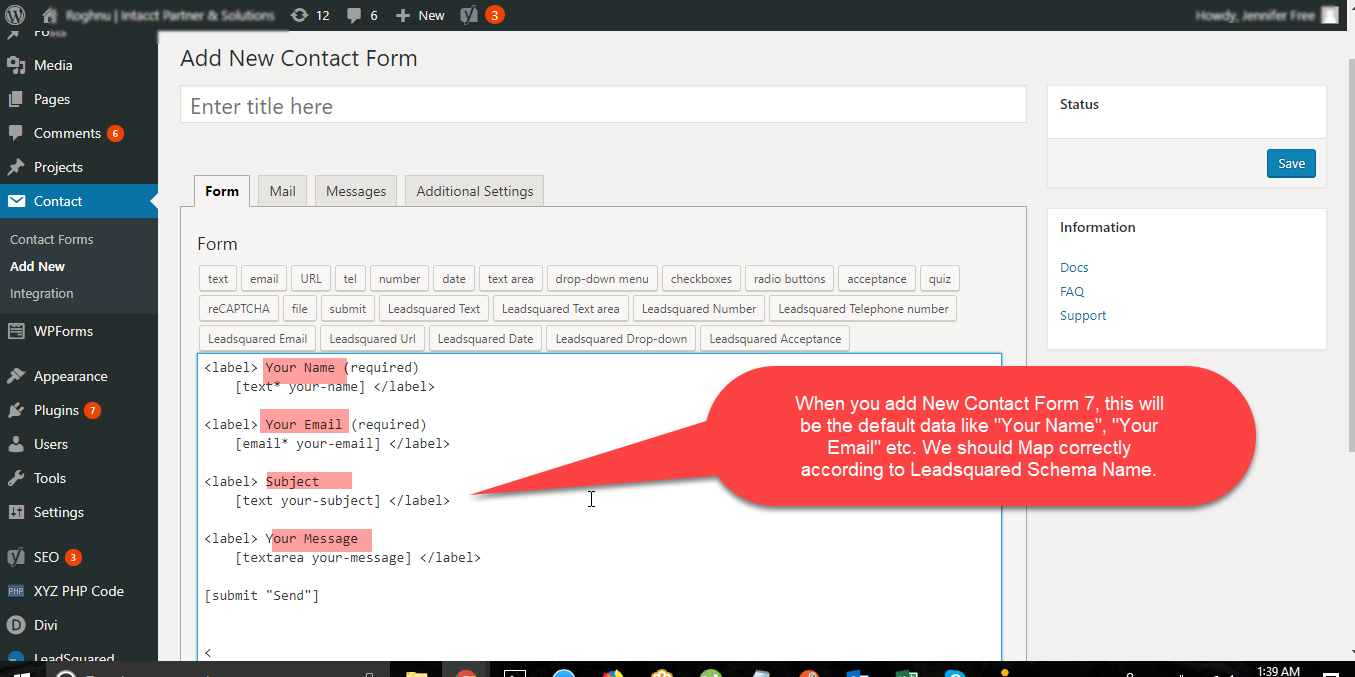1355x677 pixels.
Task: Insert Leadsquared Drop-down tag
Action: point(621,339)
